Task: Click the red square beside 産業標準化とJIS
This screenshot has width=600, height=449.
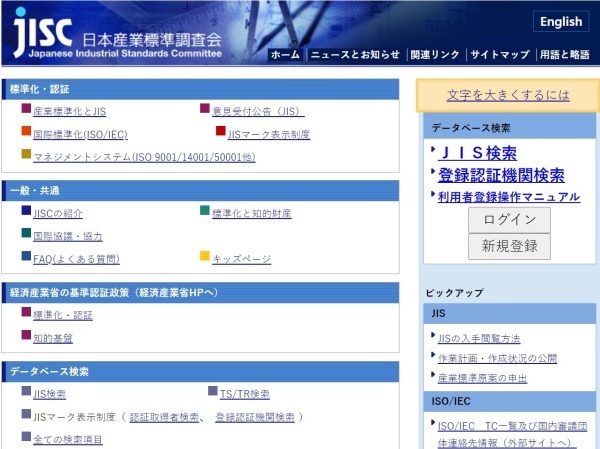Action: click(26, 110)
